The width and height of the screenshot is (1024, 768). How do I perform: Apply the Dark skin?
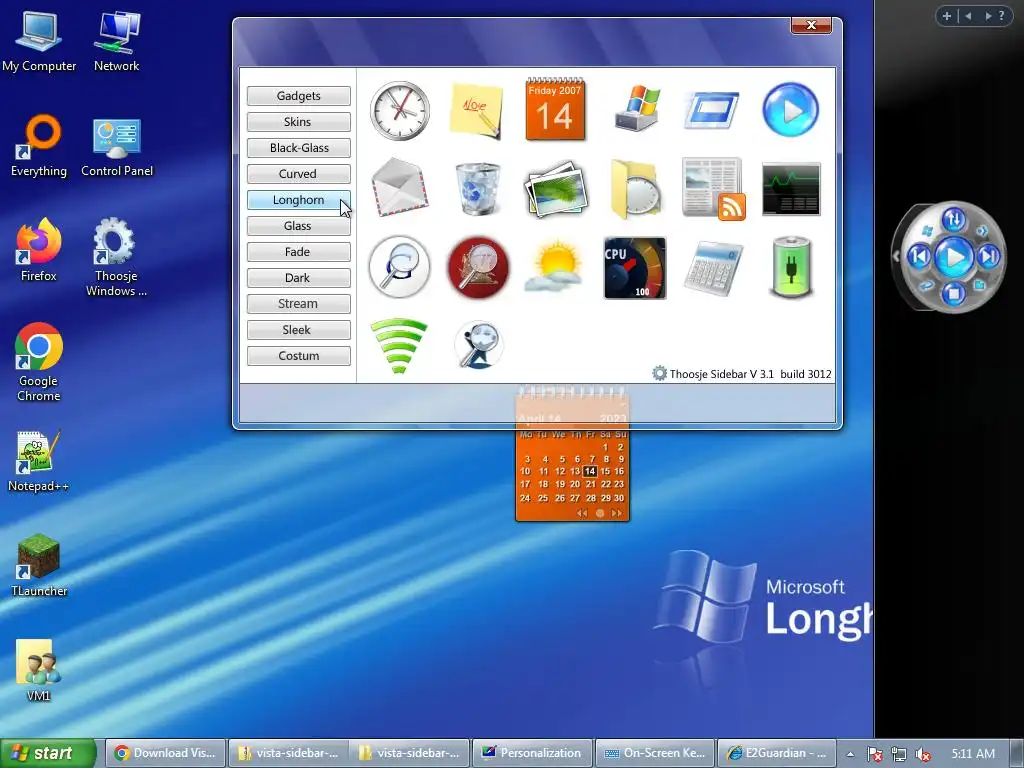(298, 278)
